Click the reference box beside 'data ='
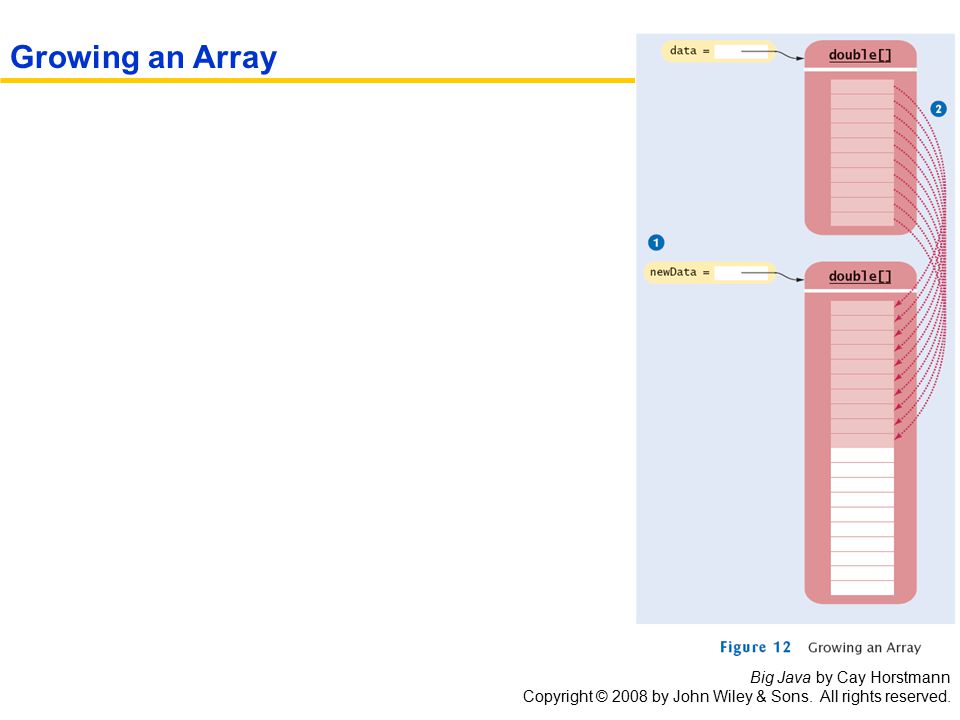This screenshot has height=720, width=960. (741, 51)
